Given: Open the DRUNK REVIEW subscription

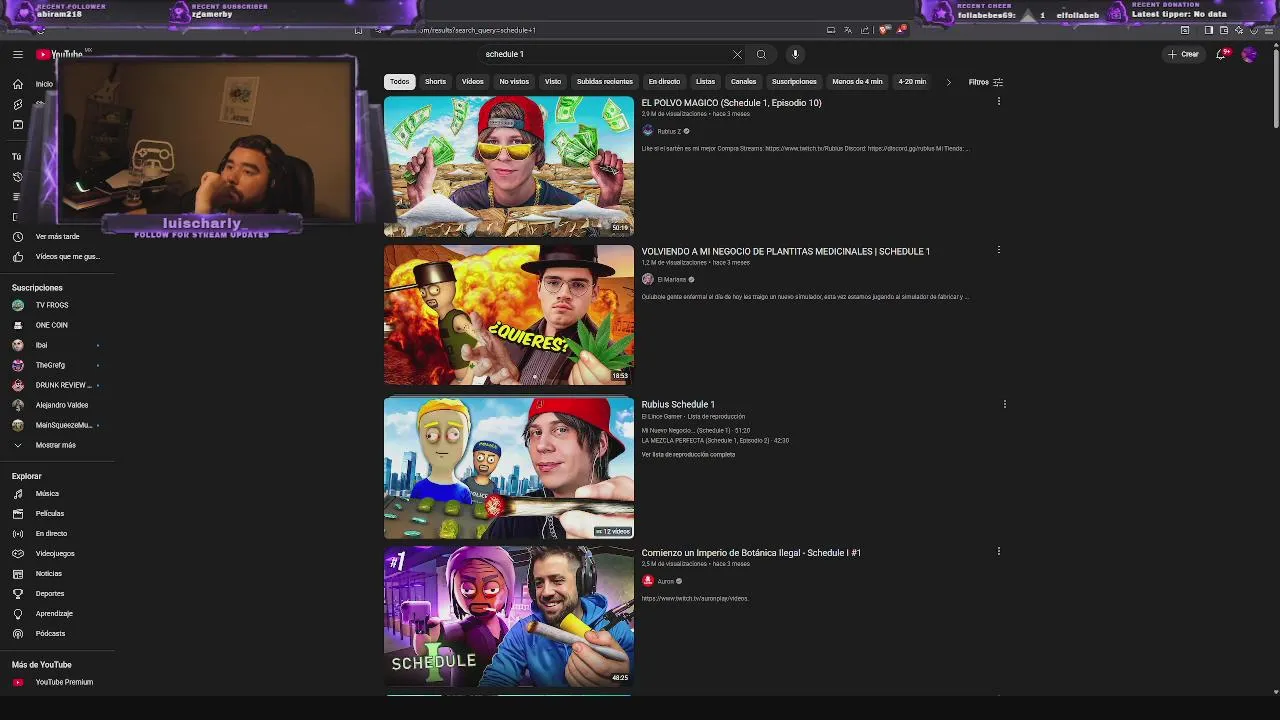Looking at the screenshot, I should tap(57, 385).
